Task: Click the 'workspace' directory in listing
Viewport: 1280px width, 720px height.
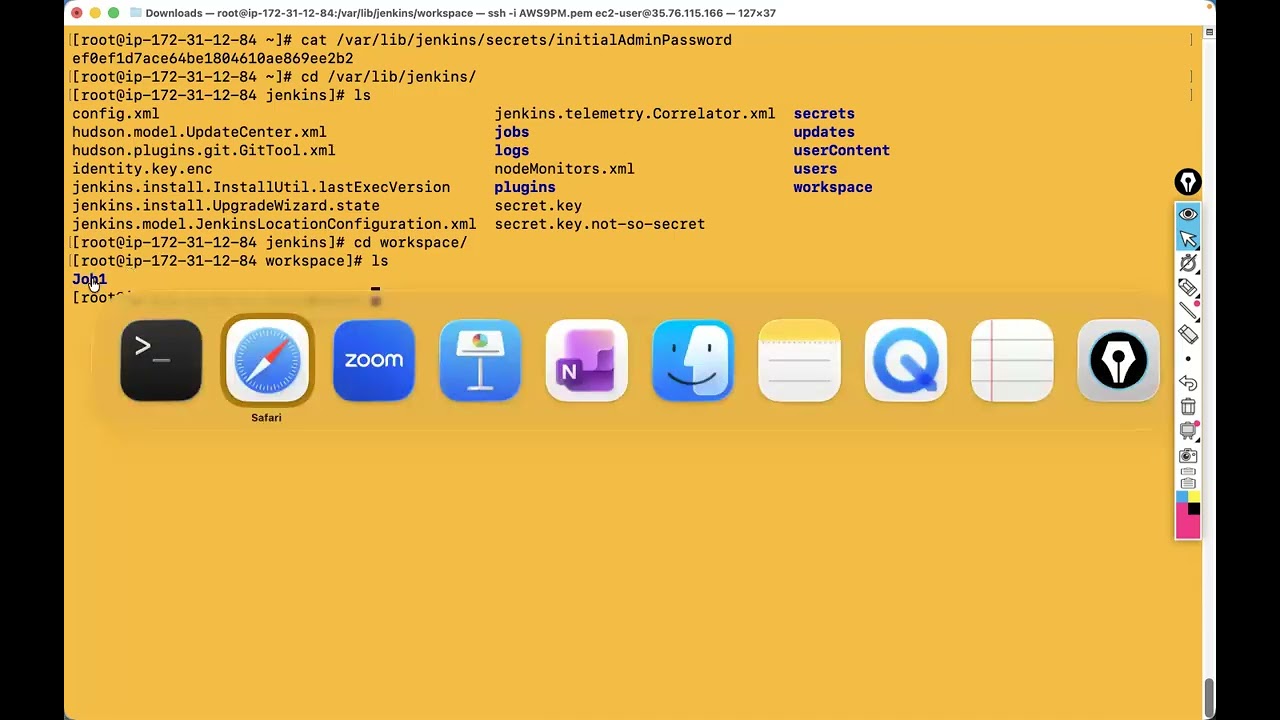Action: (833, 187)
